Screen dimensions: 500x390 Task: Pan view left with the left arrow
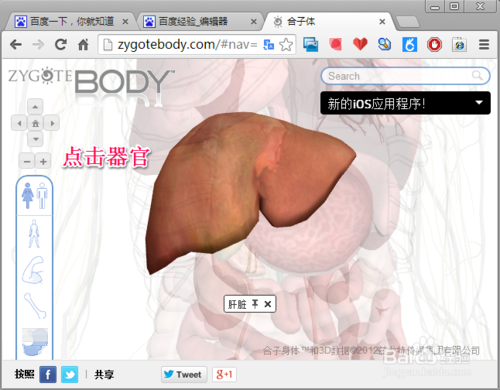19,123
